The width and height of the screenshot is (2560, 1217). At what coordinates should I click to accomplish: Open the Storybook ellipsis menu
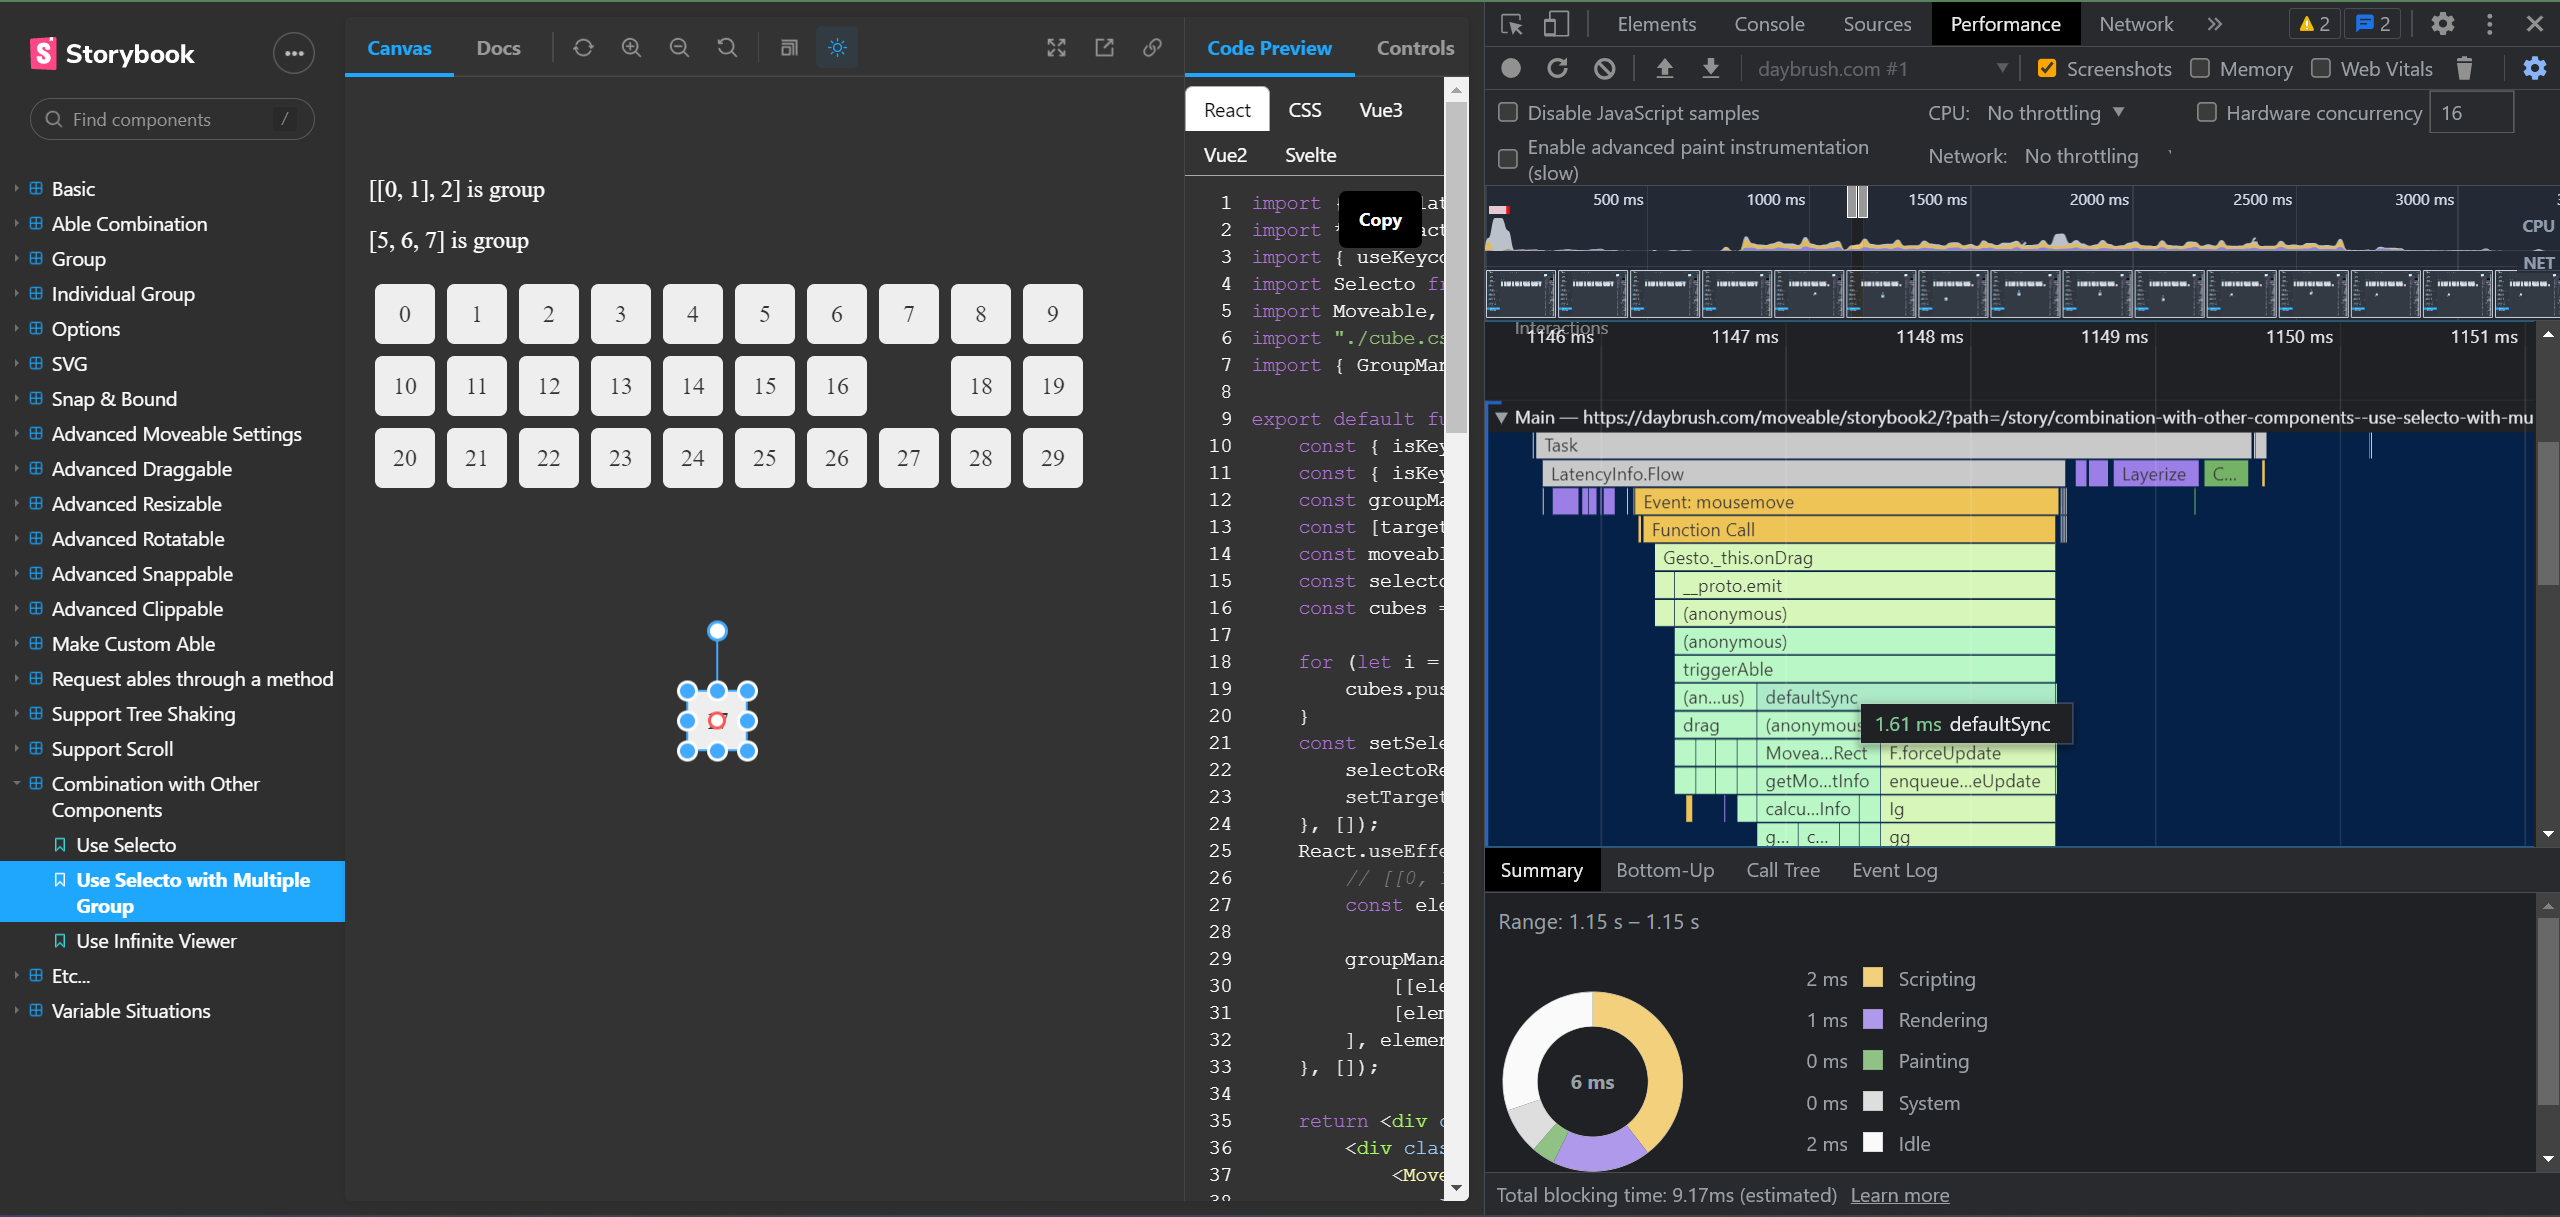294,53
